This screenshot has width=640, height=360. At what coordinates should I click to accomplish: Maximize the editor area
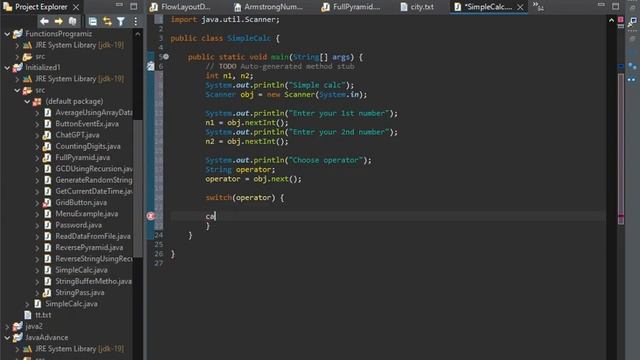(616, 6)
